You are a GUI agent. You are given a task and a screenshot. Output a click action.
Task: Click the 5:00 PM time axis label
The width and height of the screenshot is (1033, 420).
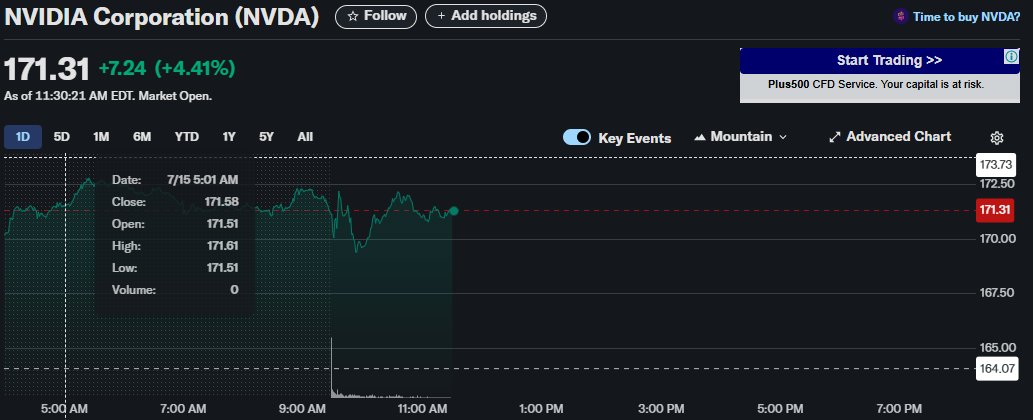point(779,409)
